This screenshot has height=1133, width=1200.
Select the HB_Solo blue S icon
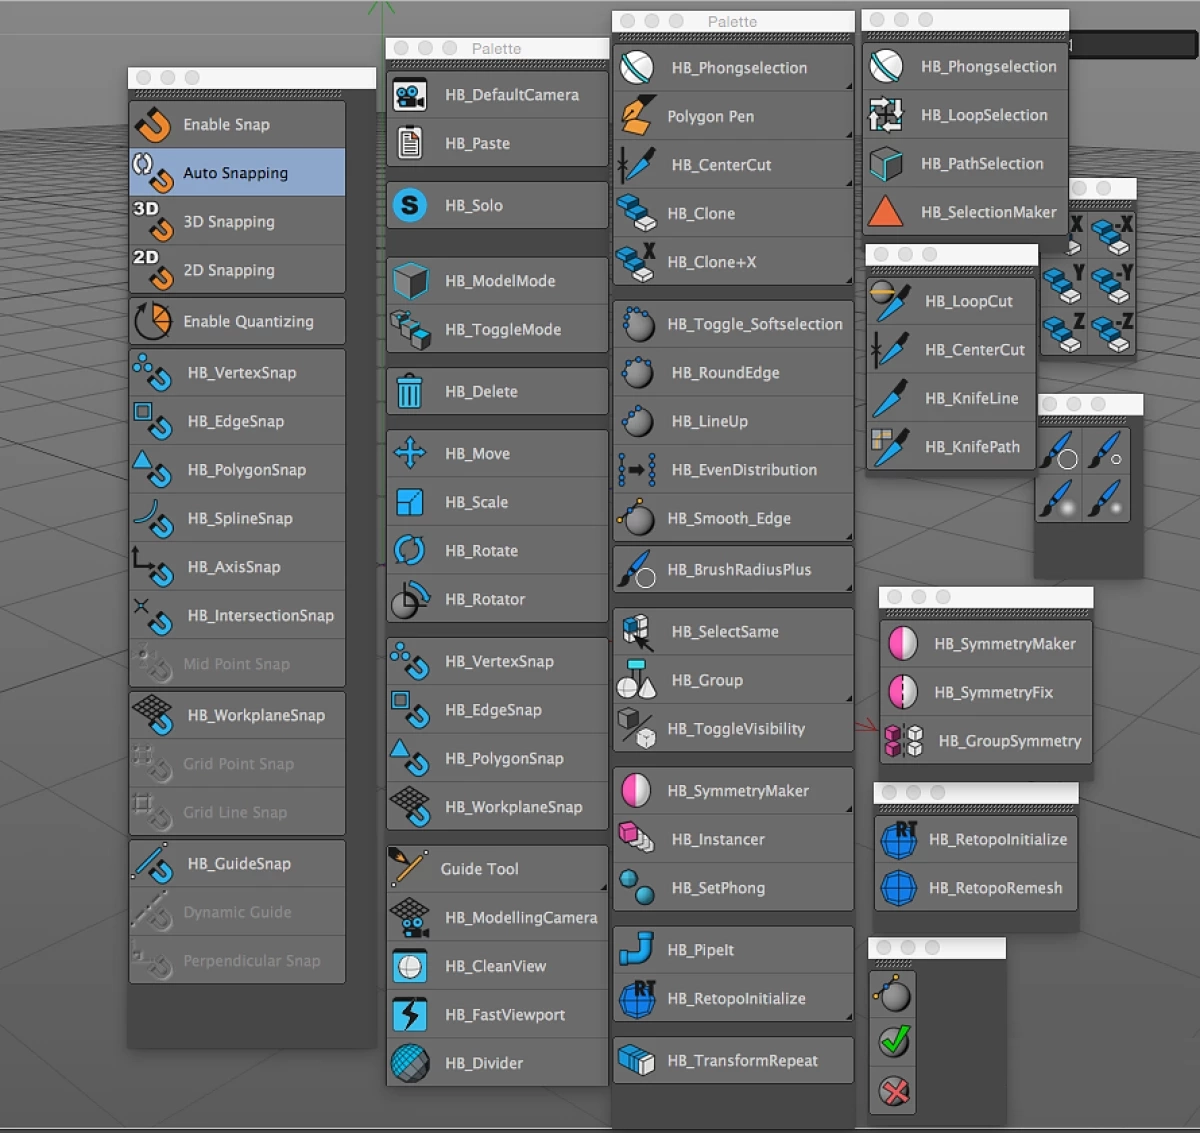[x=409, y=205]
